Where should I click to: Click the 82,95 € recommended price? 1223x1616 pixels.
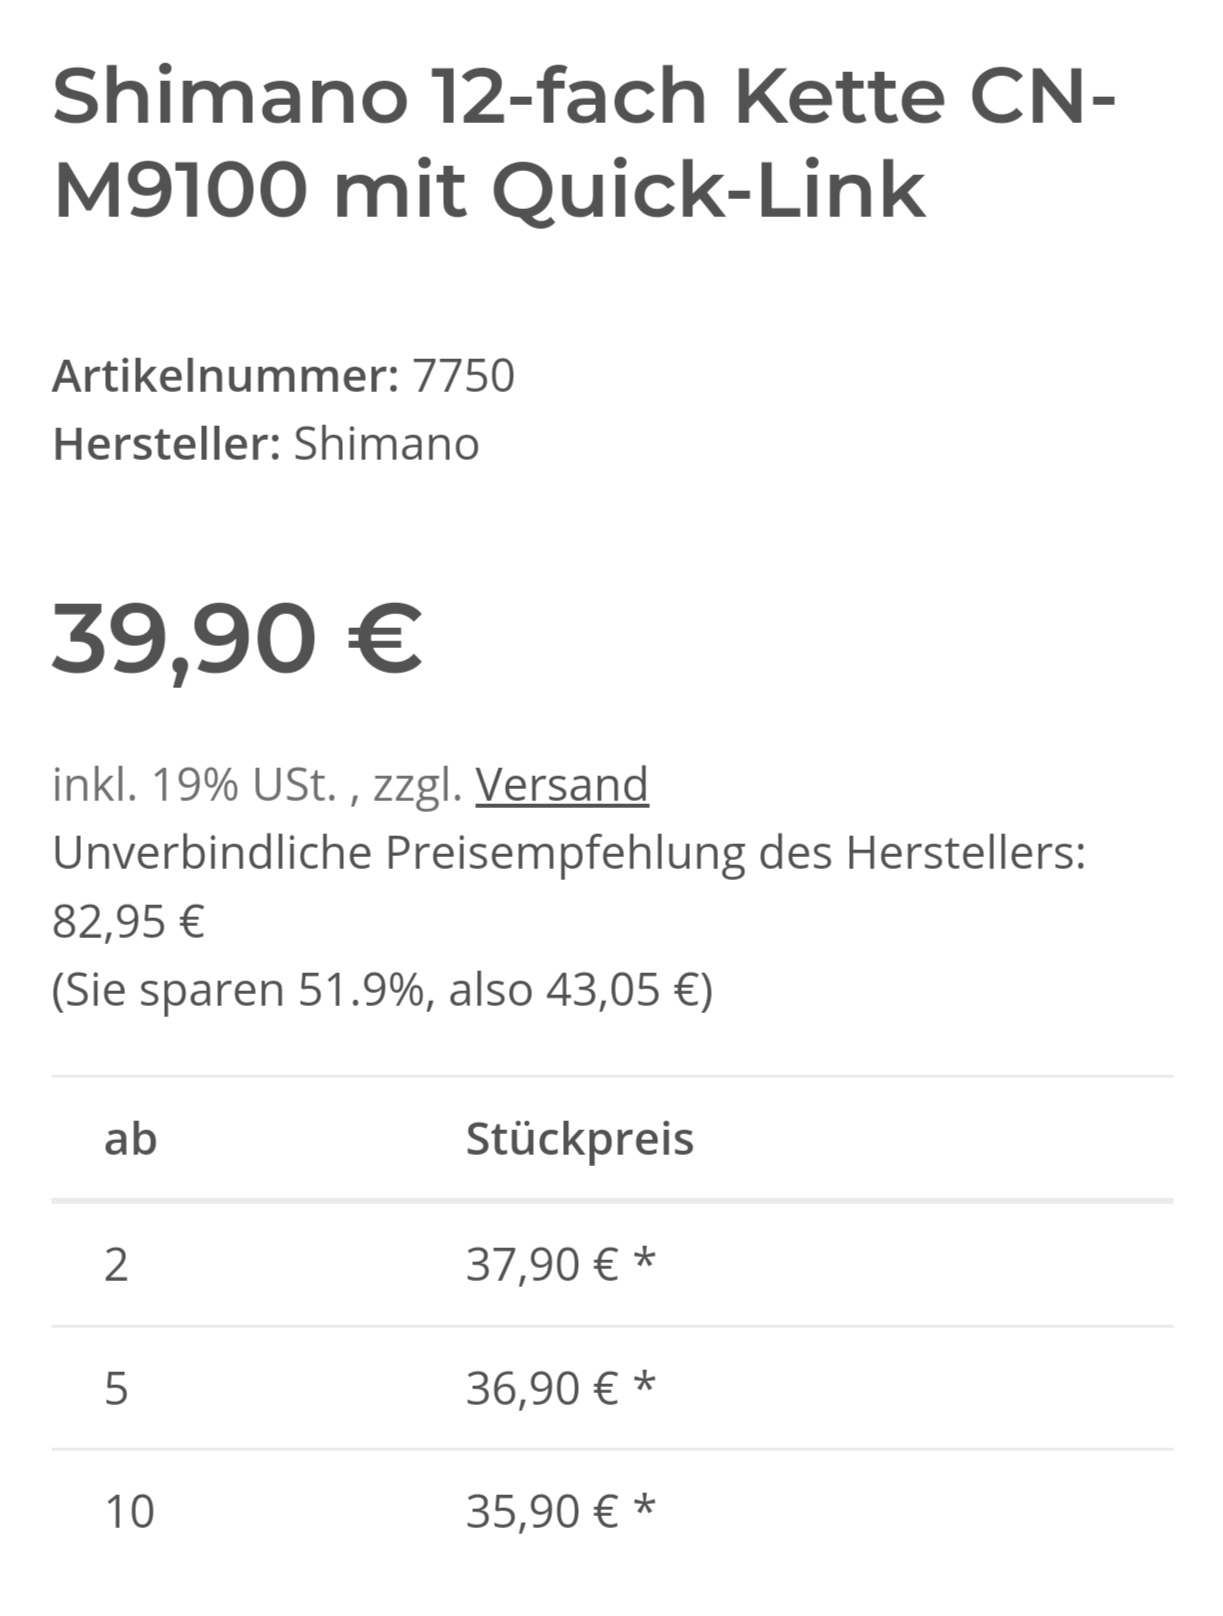coord(128,921)
